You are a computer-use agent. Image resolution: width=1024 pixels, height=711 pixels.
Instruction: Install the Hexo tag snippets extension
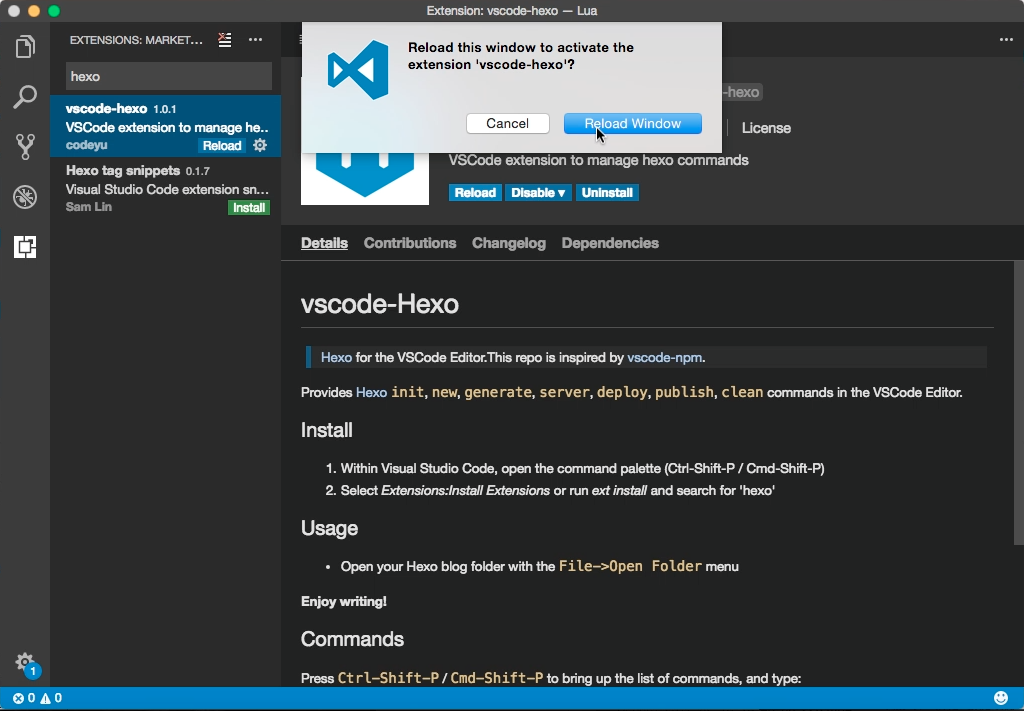[x=249, y=208]
